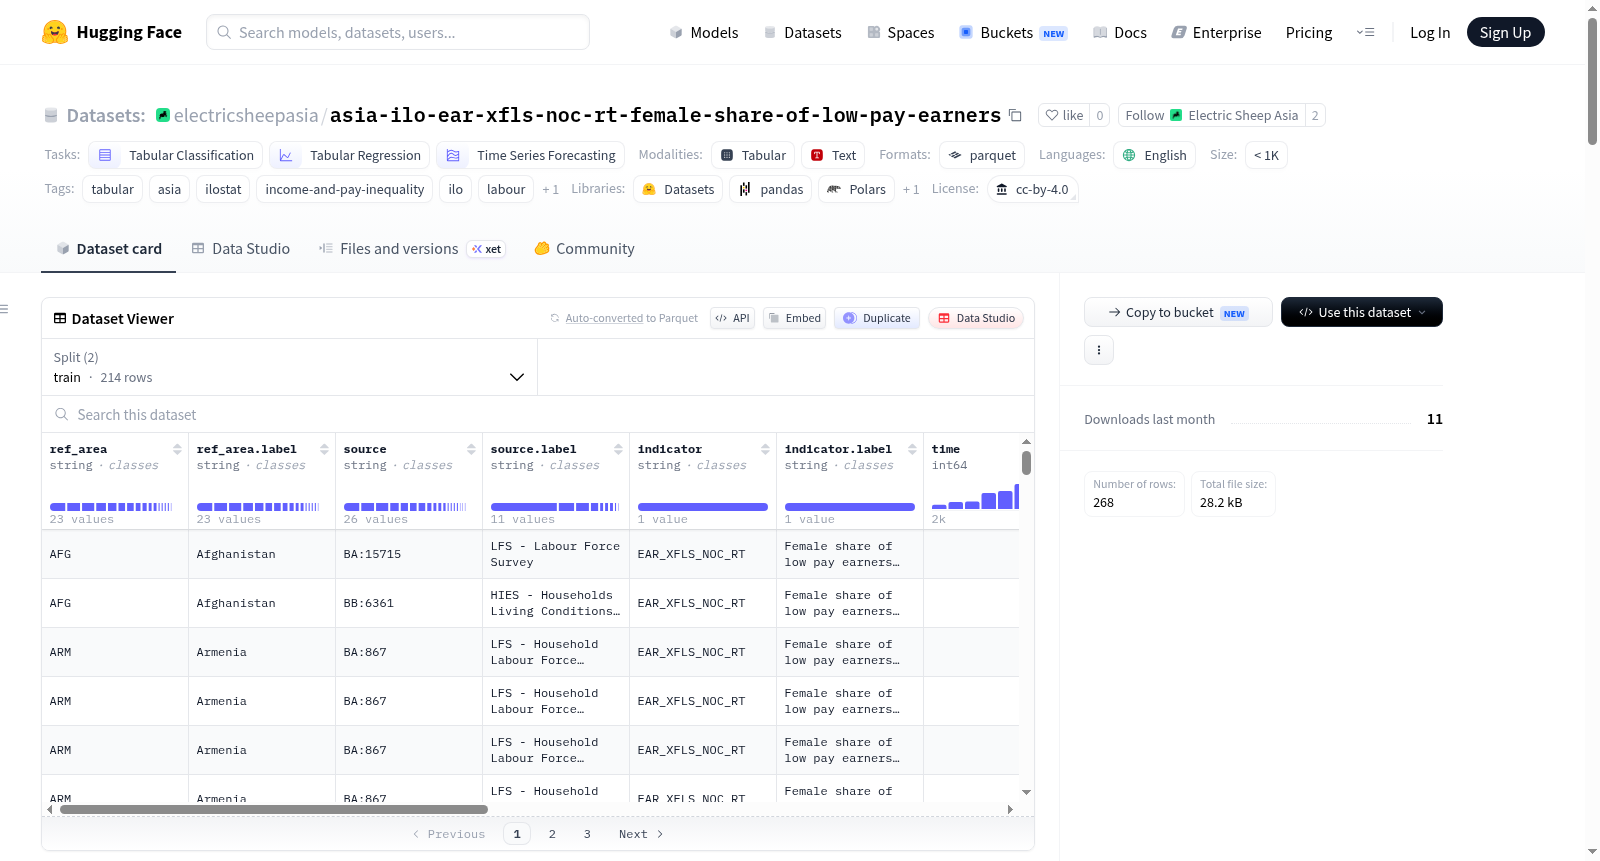
Task: Sort the ref_area column
Action: 177,449
